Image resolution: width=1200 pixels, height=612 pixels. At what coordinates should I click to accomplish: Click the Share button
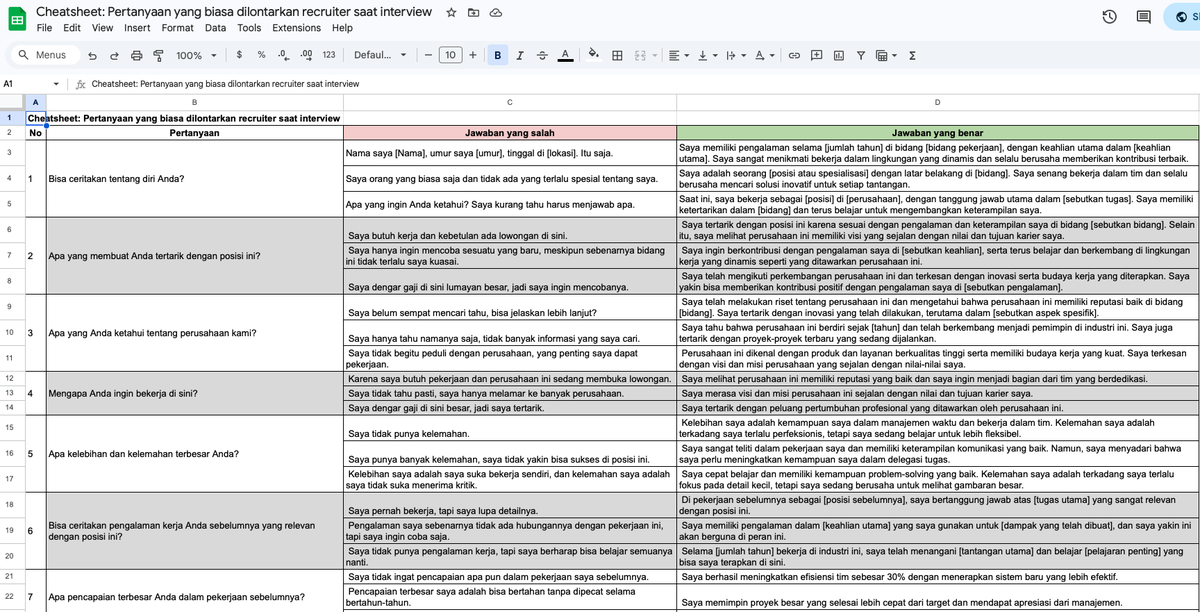[x=1184, y=17]
